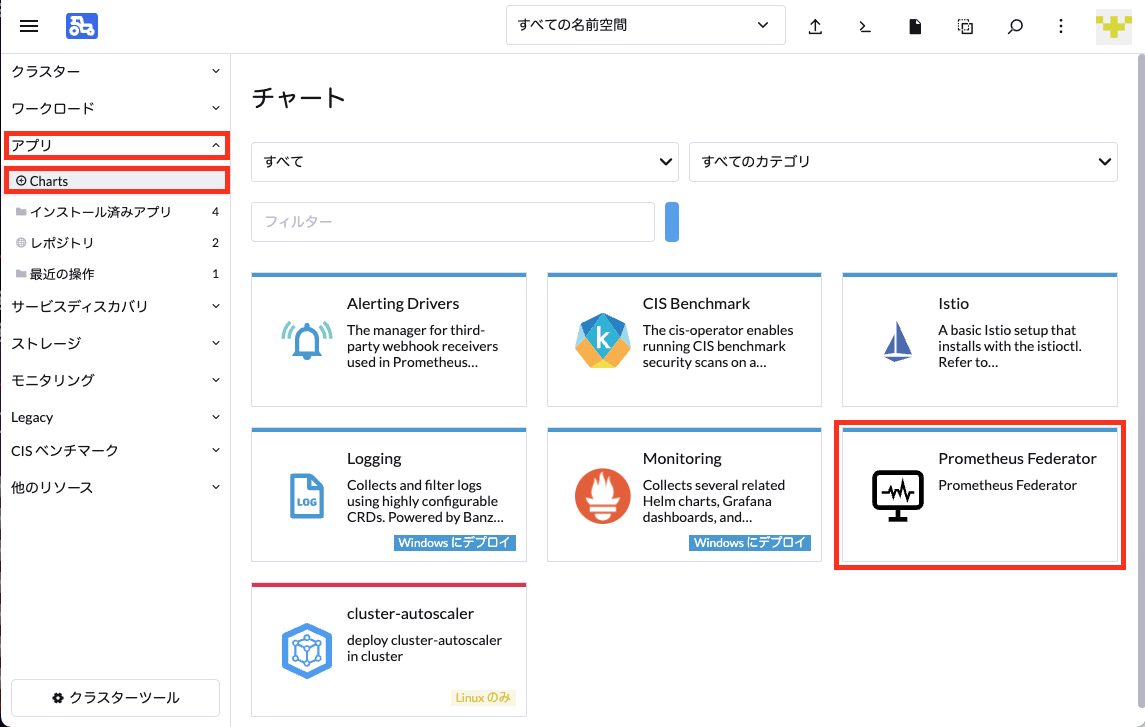1145x727 pixels.
Task: Click the gear icon in クラスターツール
Action: tap(58, 698)
